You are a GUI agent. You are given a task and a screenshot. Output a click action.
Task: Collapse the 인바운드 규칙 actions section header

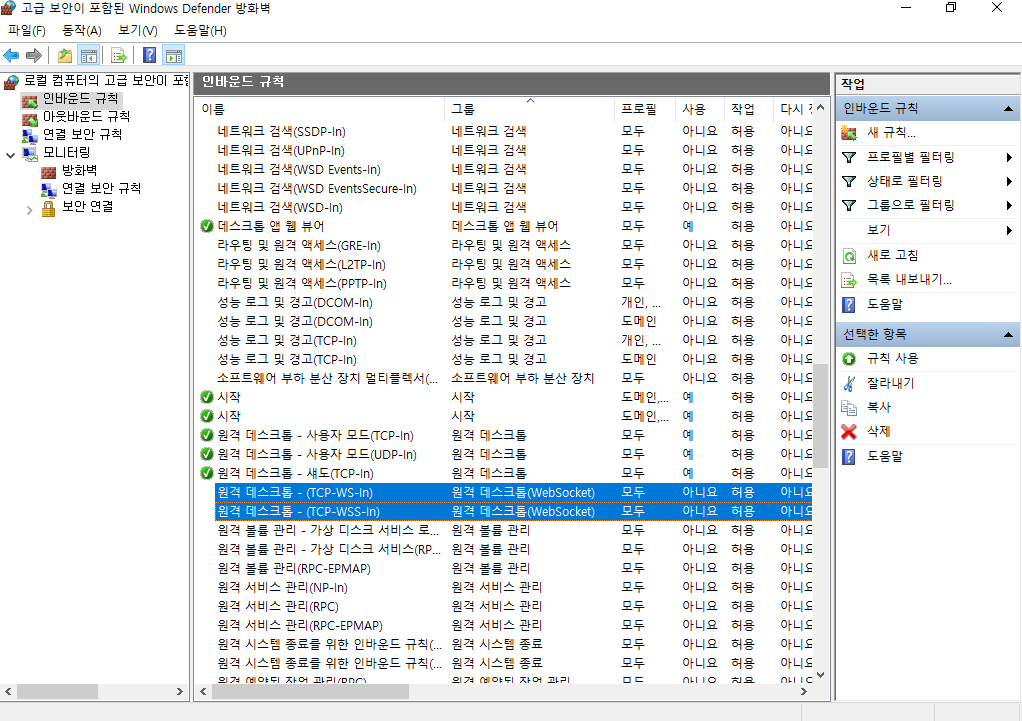1008,109
